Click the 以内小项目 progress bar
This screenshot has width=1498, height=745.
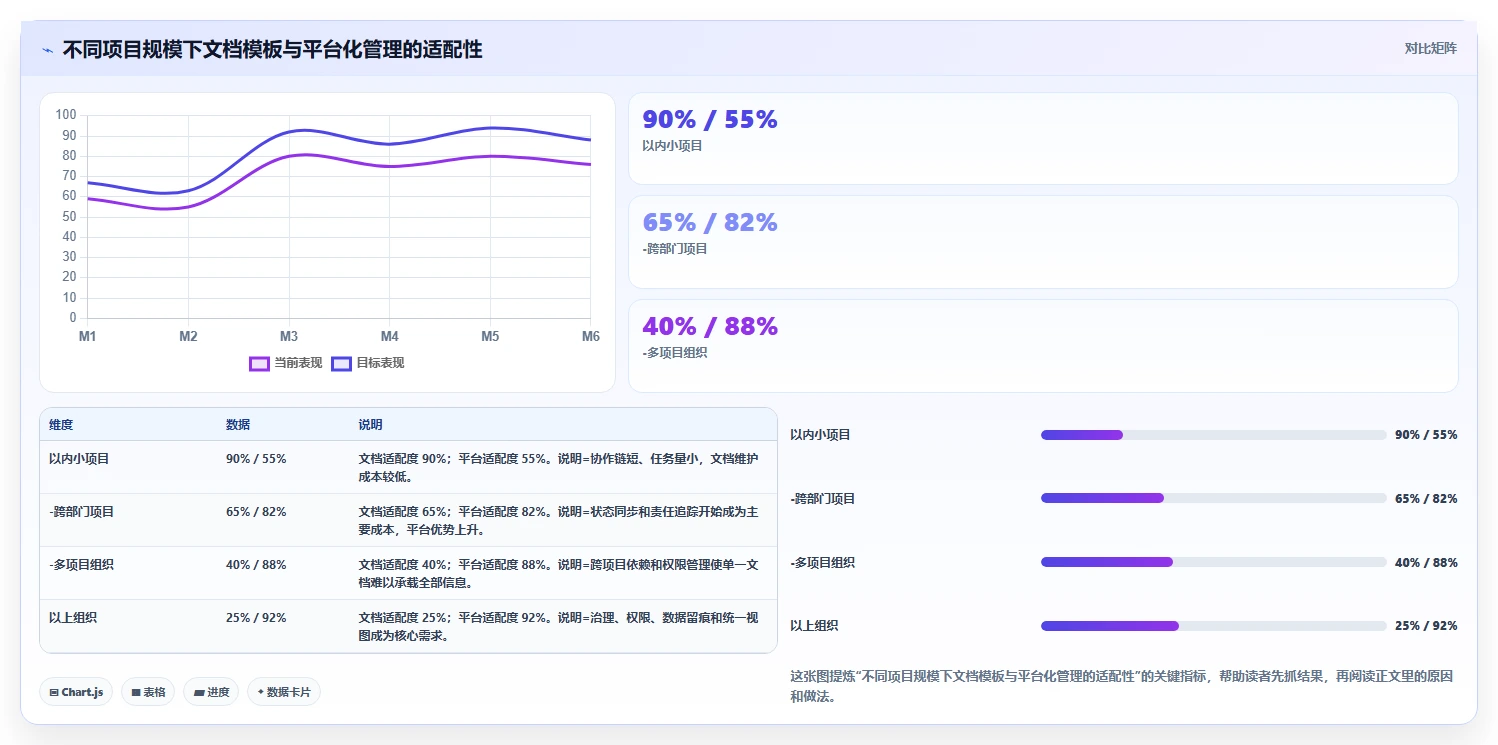[x=1213, y=435]
